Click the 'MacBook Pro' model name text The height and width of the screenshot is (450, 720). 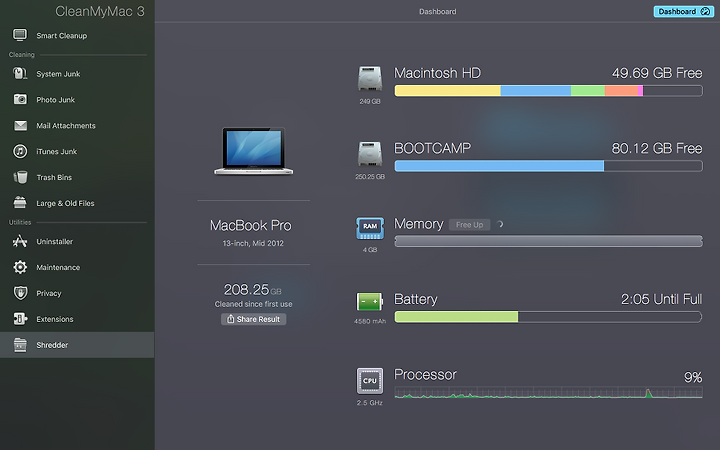(251, 225)
